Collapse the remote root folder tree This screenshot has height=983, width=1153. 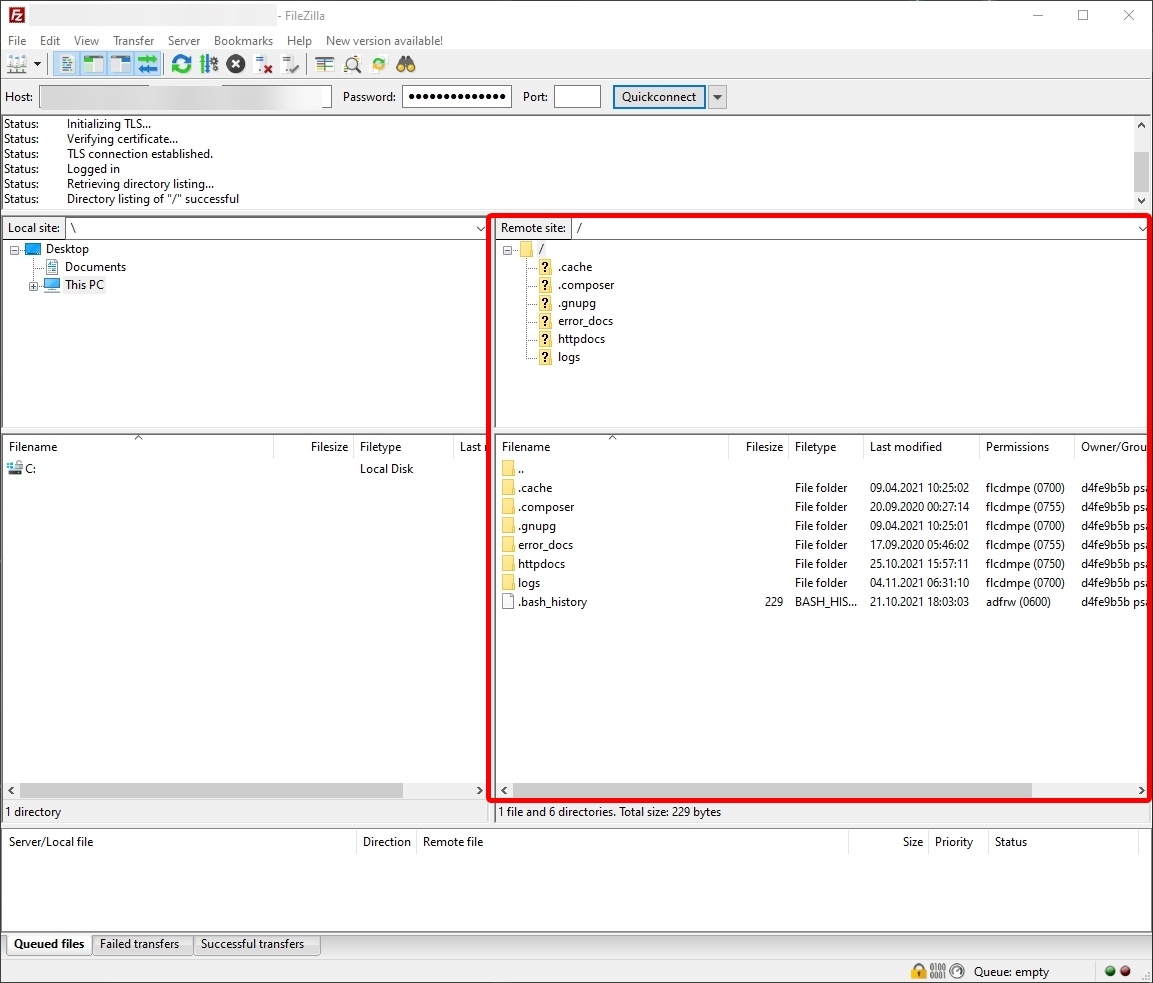(x=508, y=250)
